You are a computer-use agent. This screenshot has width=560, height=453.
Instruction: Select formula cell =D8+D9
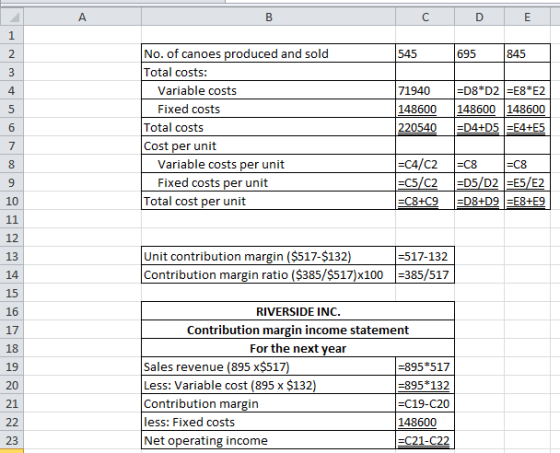[479, 201]
